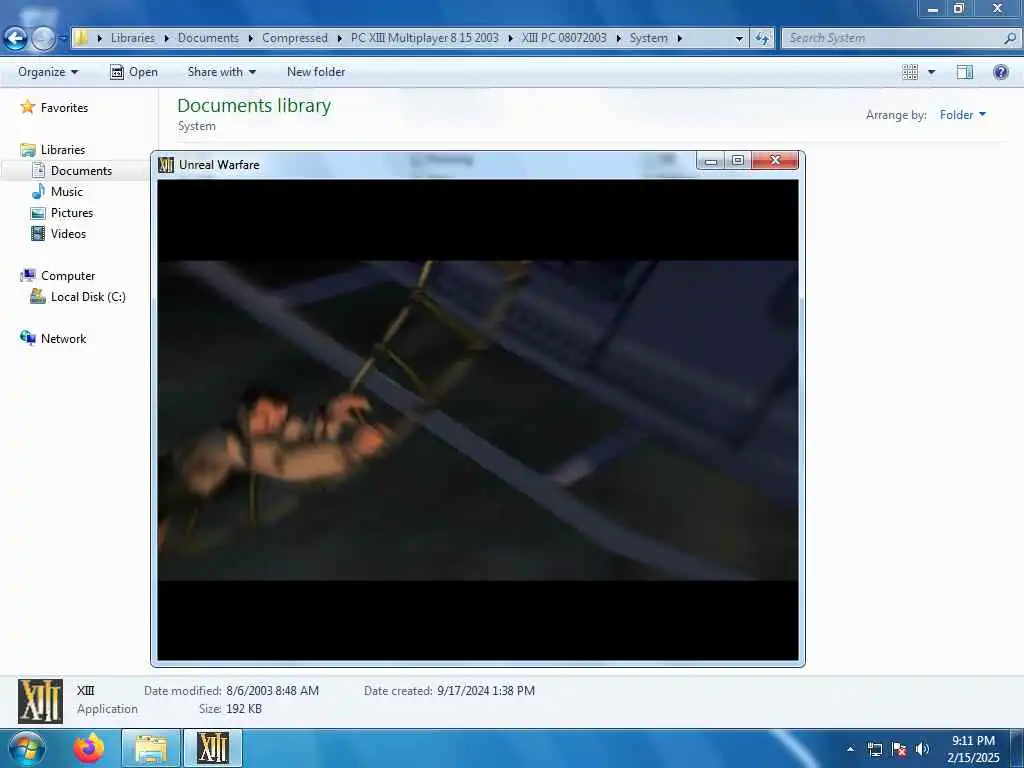This screenshot has width=1024, height=768.
Task: Launch Firefox from the taskbar
Action: coord(89,748)
